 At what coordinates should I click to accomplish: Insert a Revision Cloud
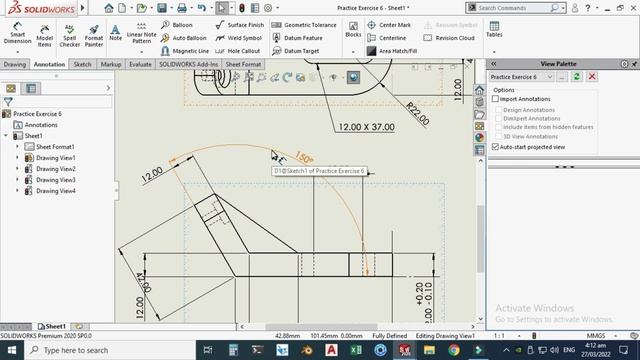click(449, 38)
